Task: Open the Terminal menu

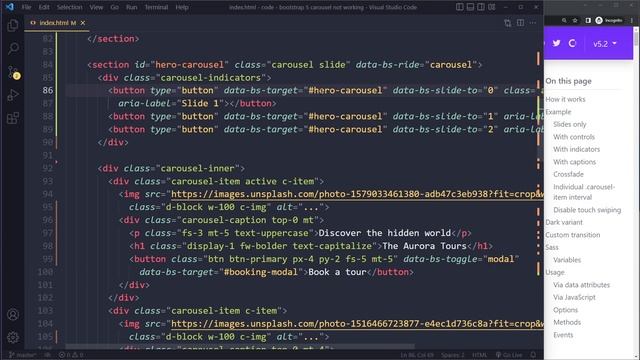Action: click(x=156, y=7)
